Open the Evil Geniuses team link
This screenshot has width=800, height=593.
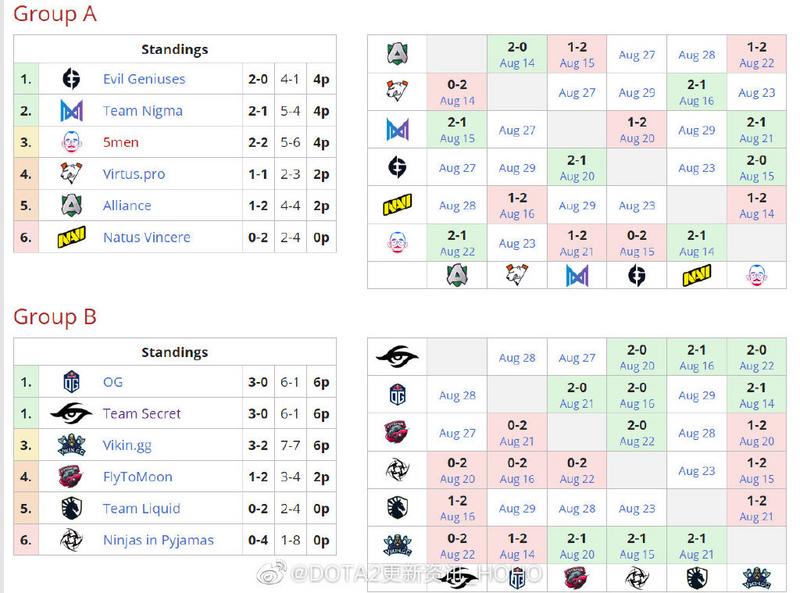click(144, 79)
